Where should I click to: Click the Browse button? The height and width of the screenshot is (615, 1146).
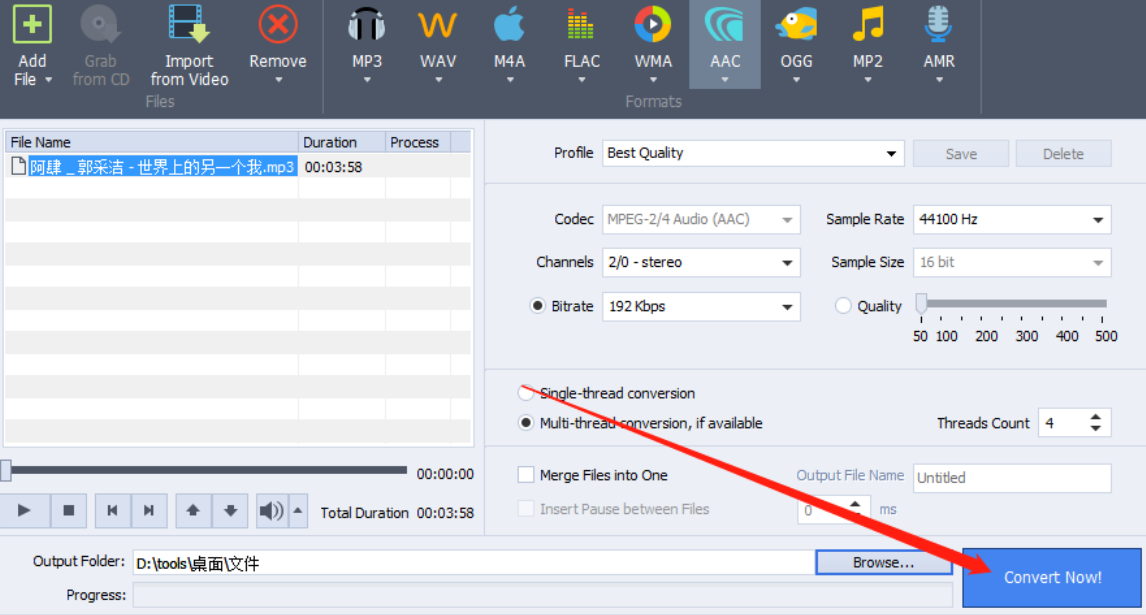tap(884, 562)
